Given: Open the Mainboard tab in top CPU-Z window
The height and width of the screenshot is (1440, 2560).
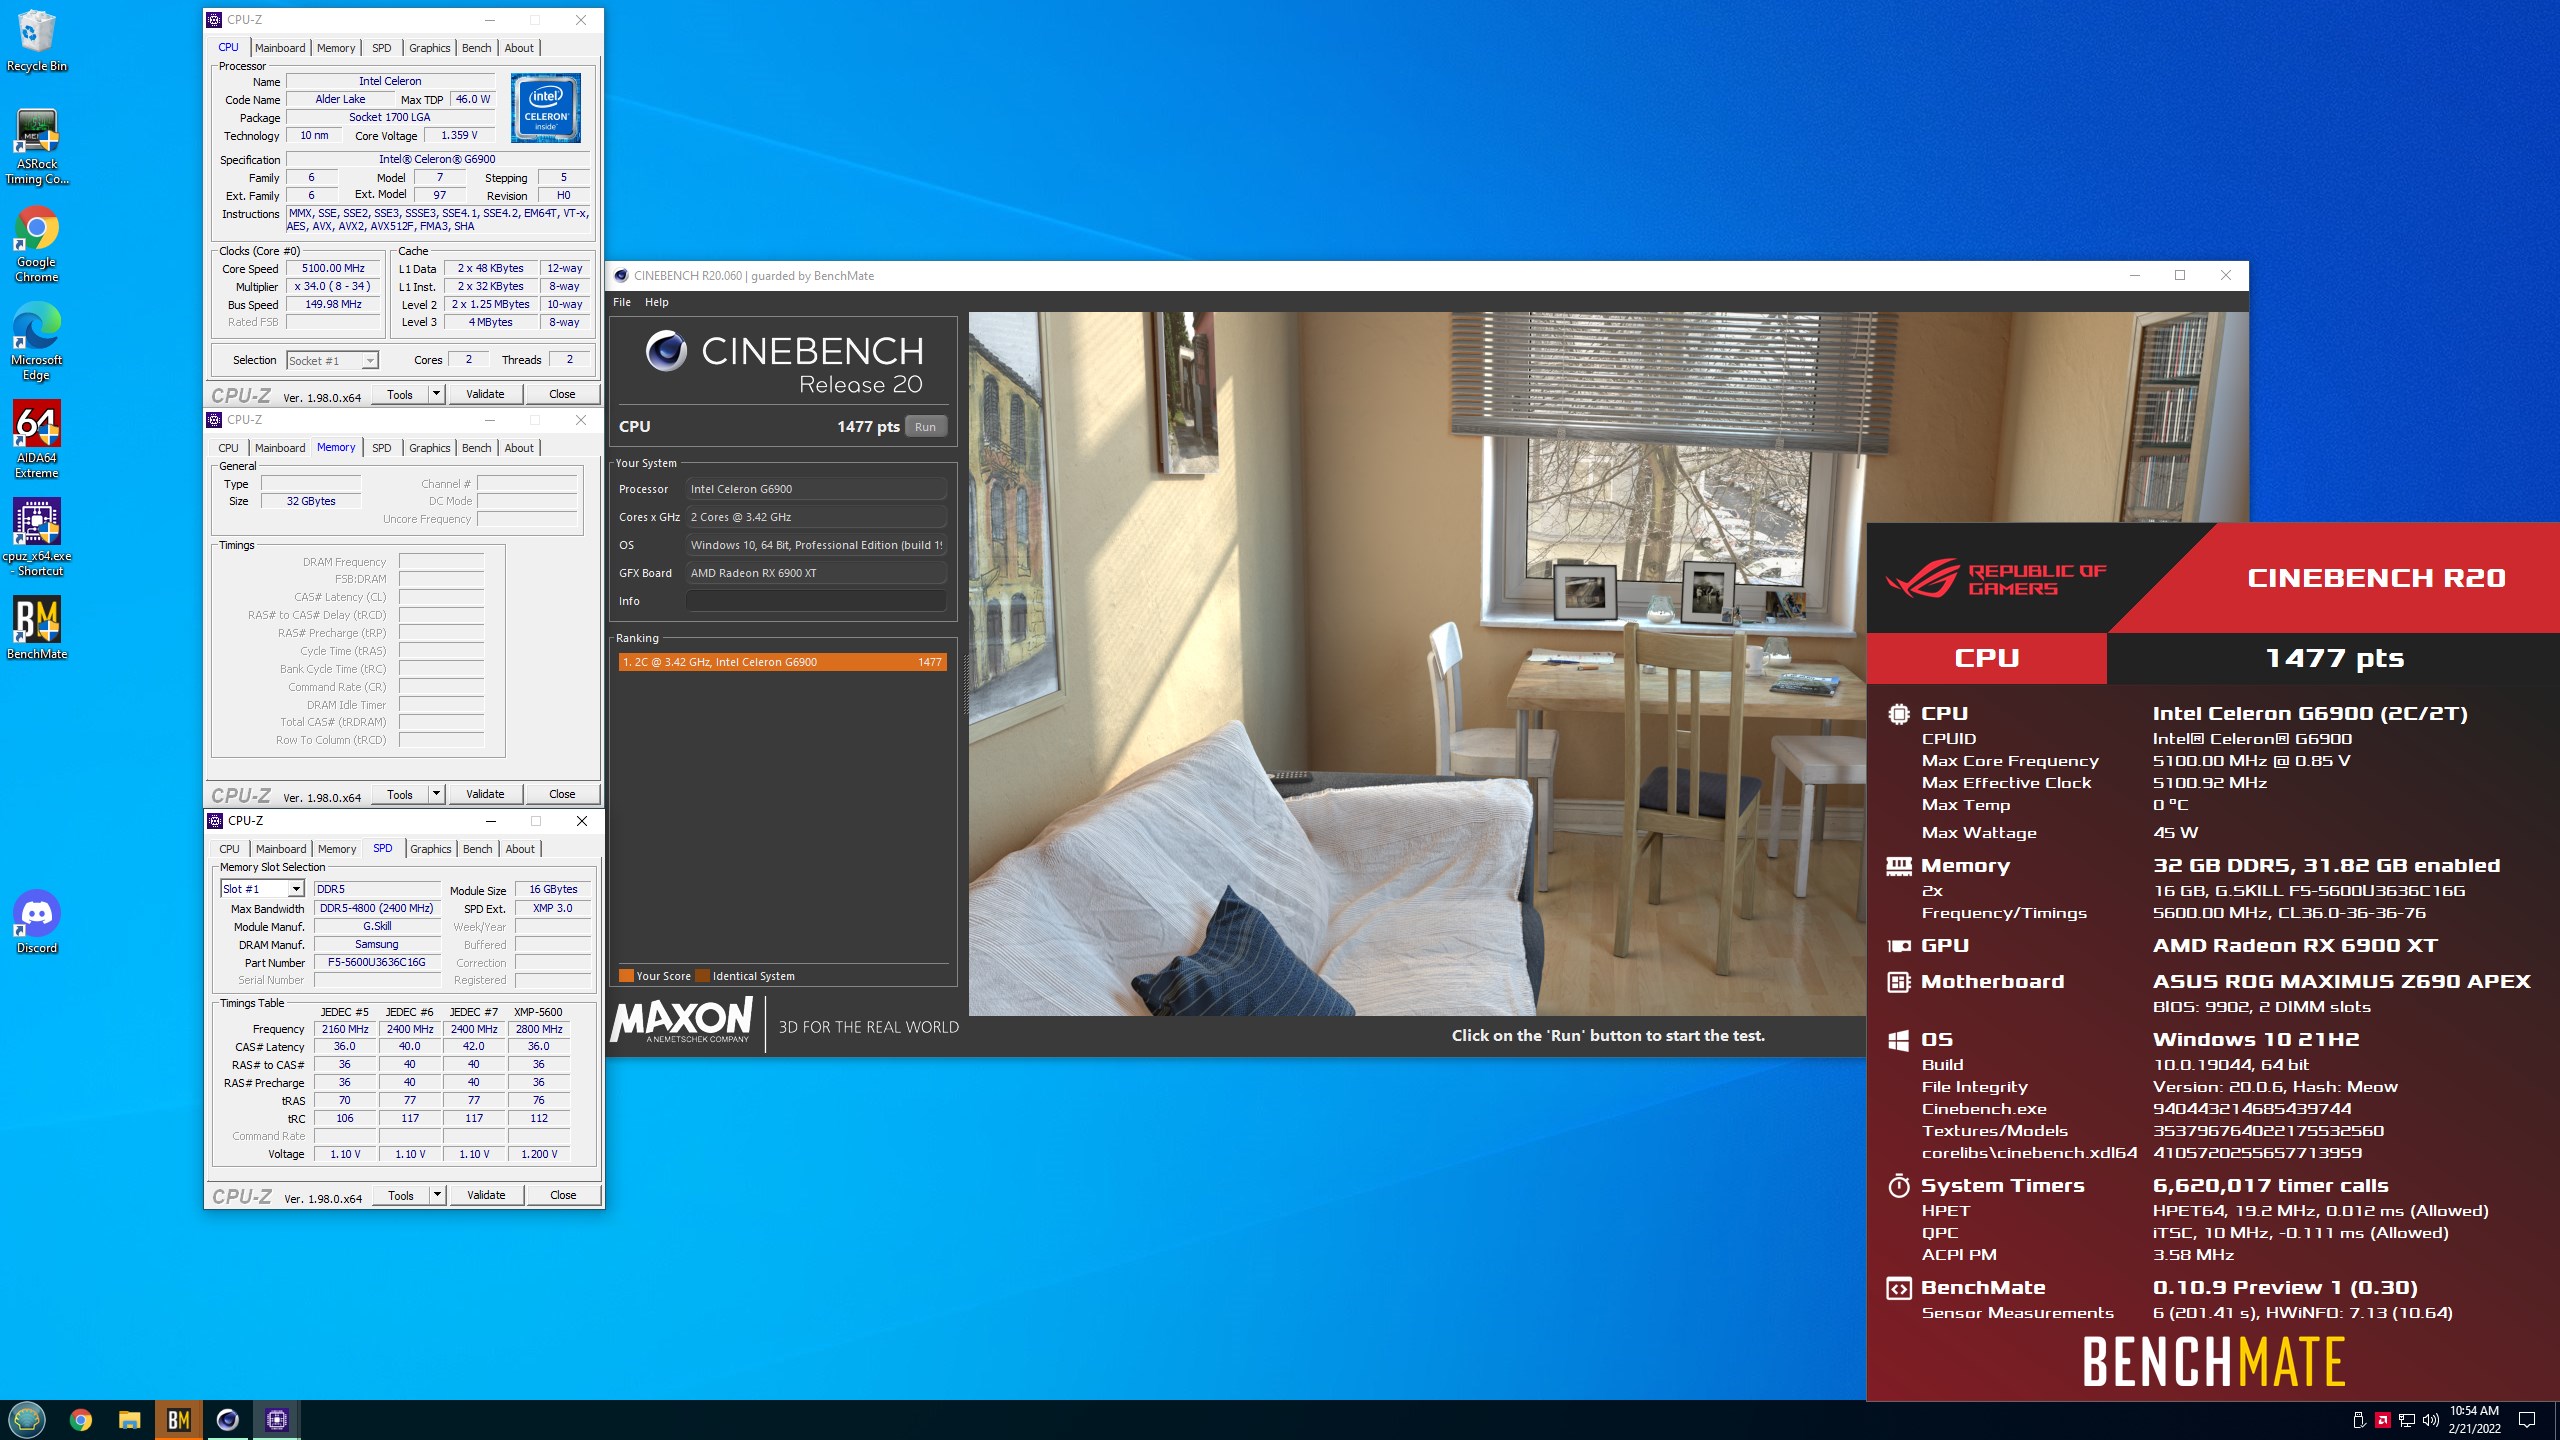Looking at the screenshot, I should click(280, 48).
